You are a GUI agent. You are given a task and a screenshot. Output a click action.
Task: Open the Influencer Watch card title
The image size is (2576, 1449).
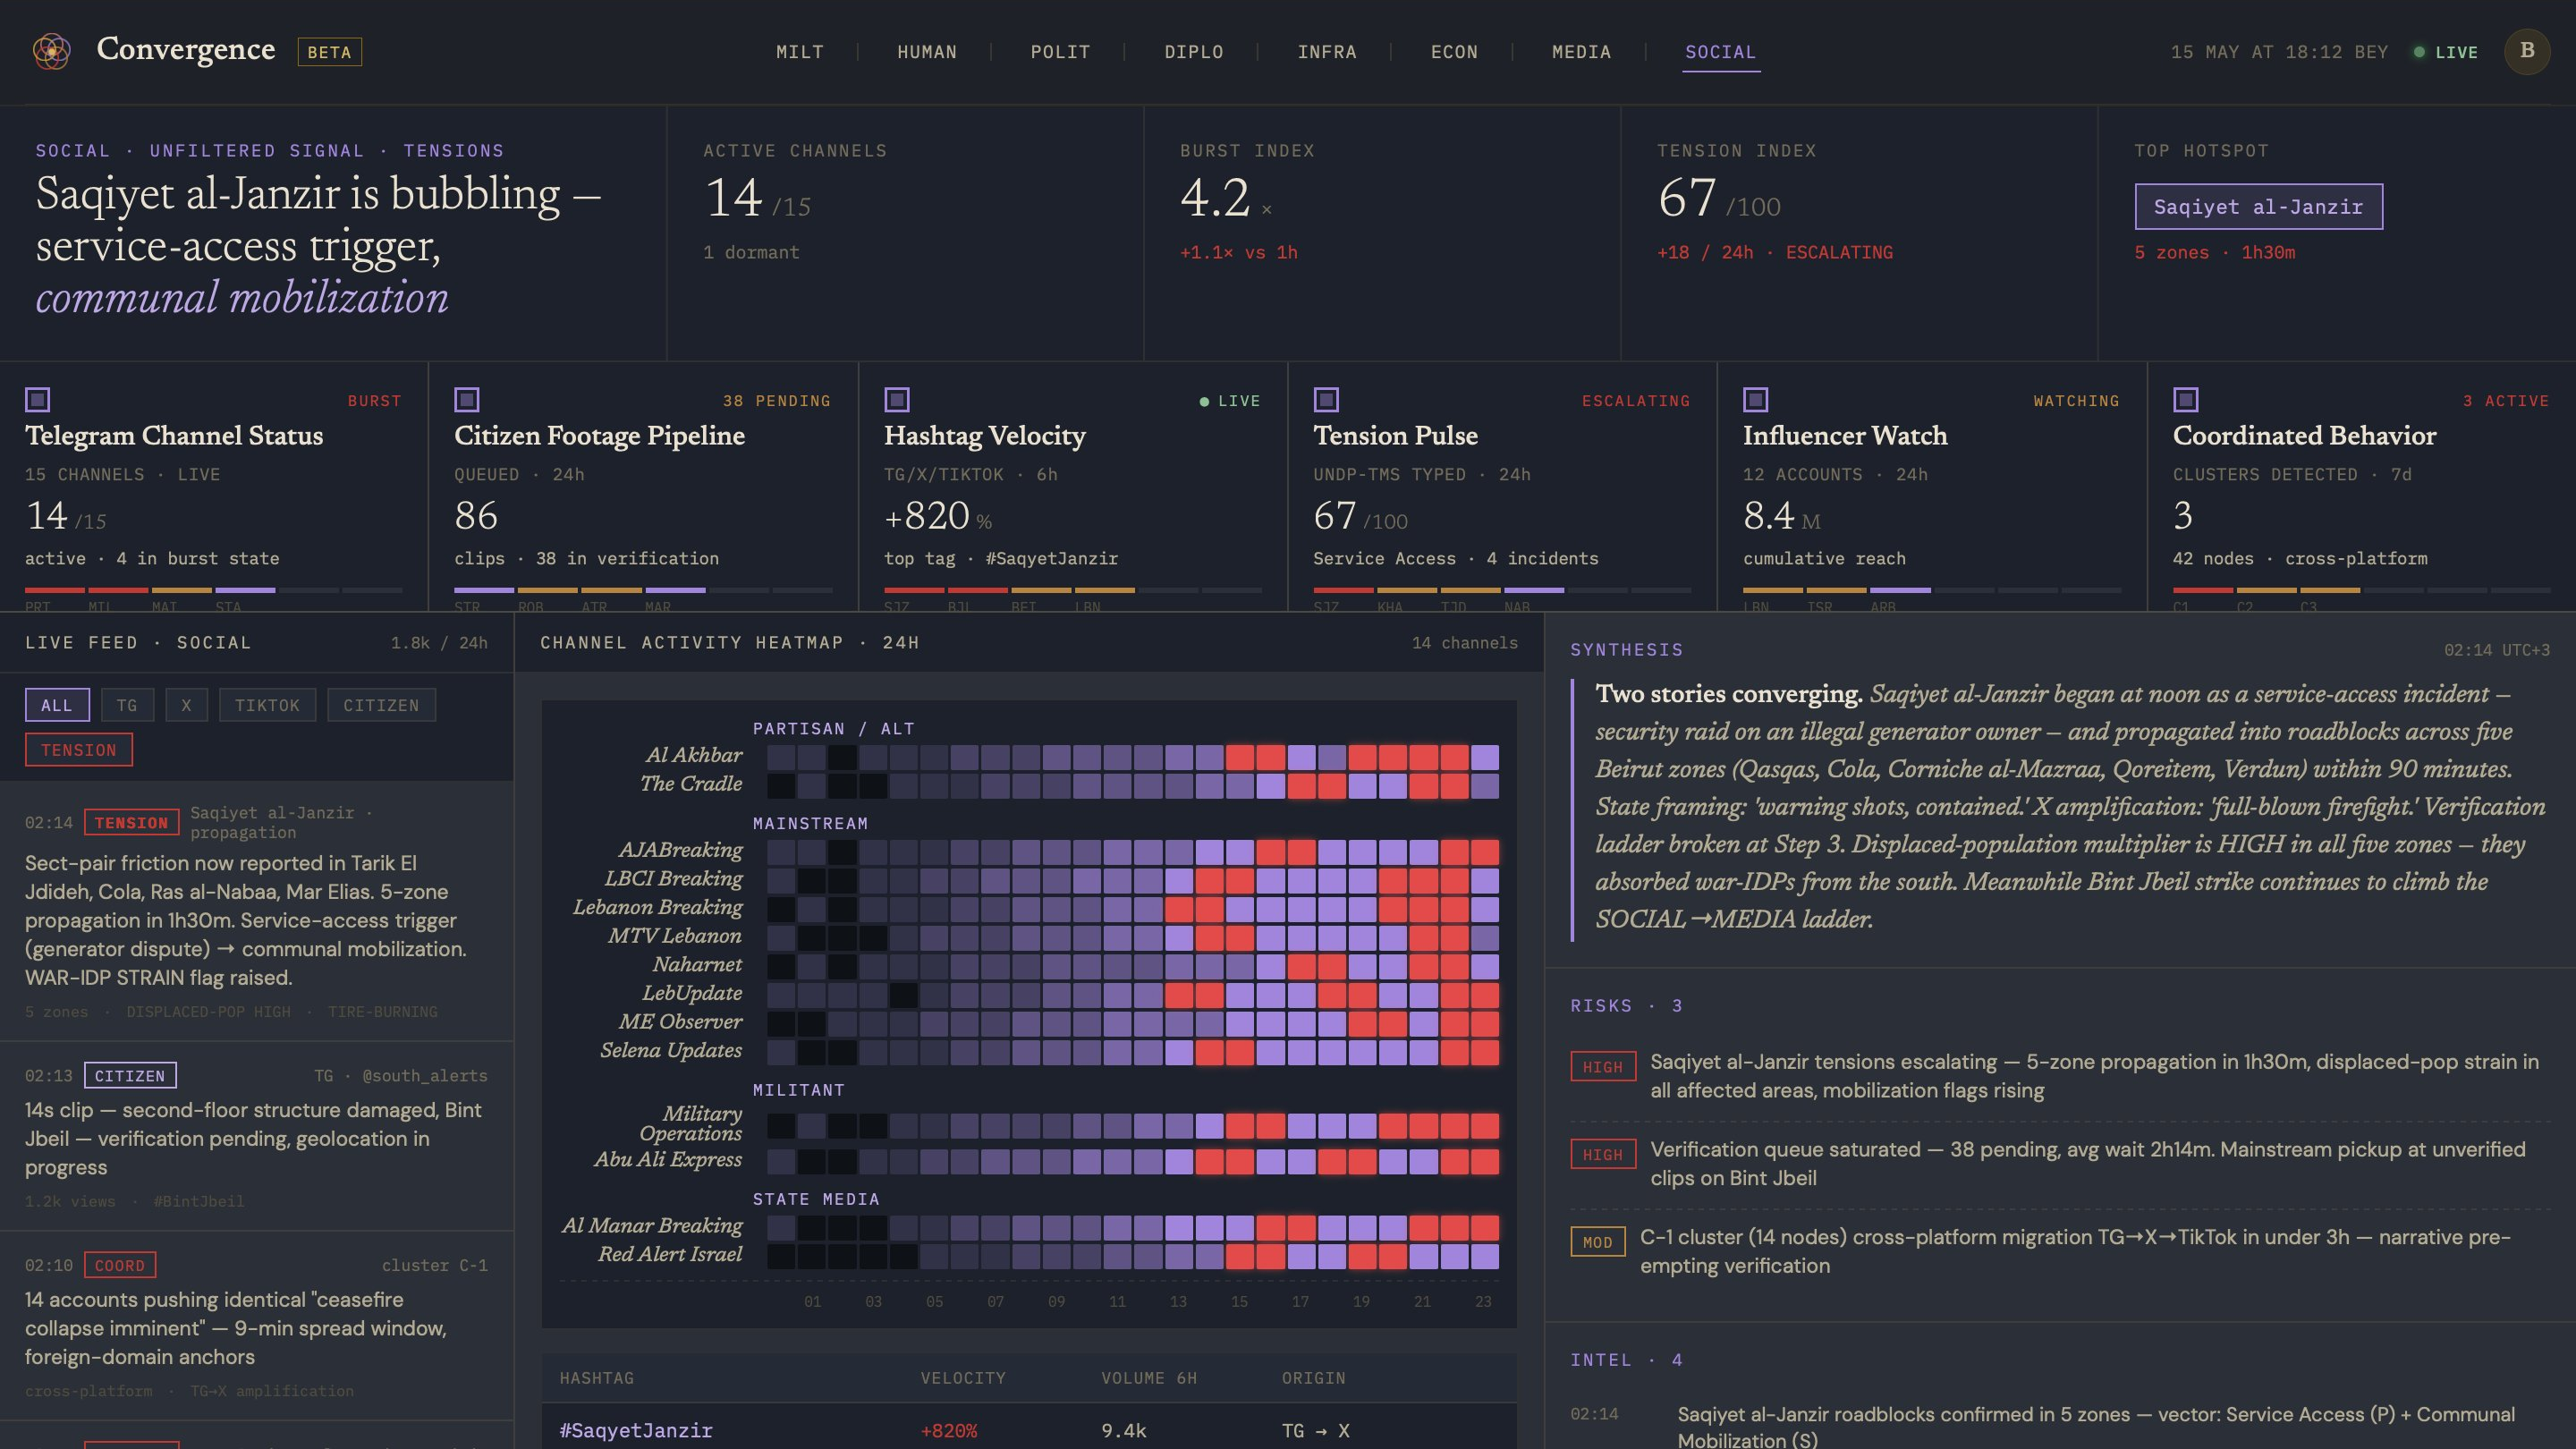point(1845,436)
